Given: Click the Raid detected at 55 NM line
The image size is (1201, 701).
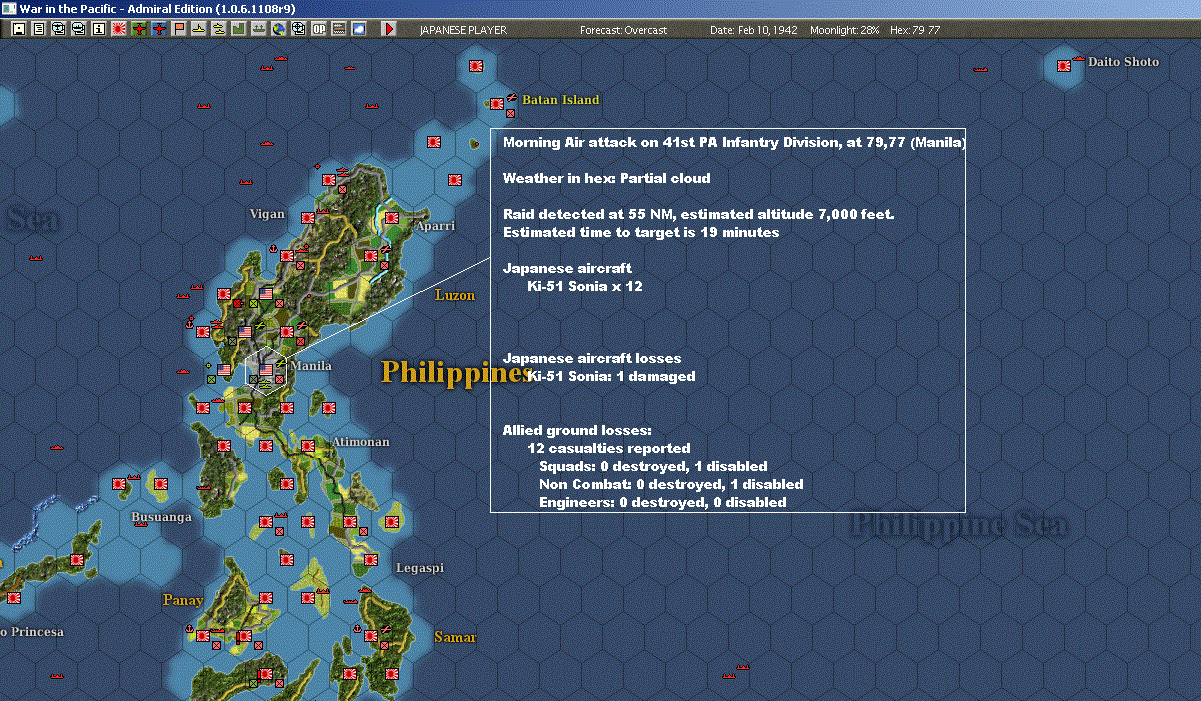Looking at the screenshot, I should 698,214.
